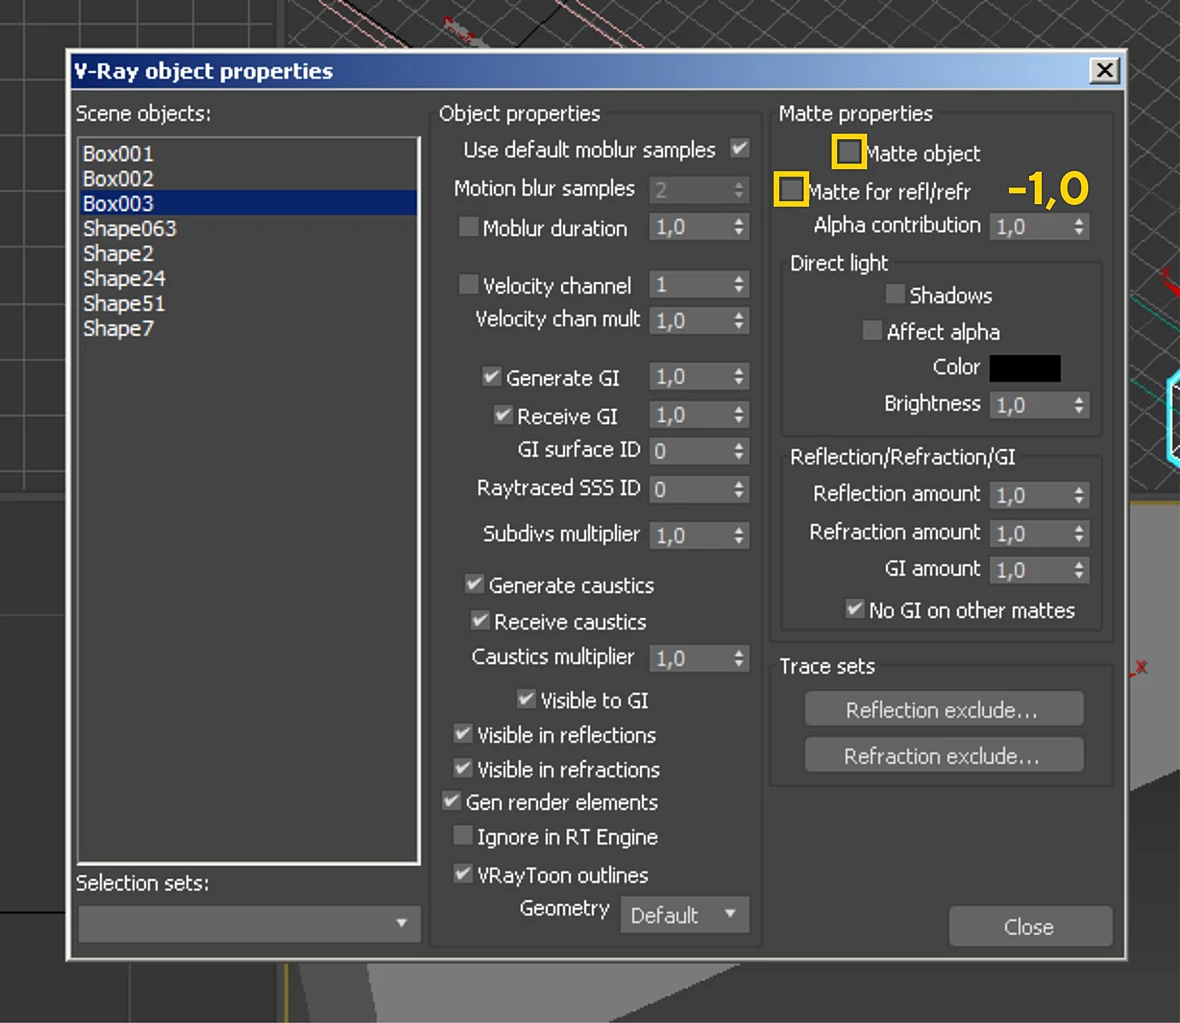Select Box001 in scene objects list

(x=248, y=154)
